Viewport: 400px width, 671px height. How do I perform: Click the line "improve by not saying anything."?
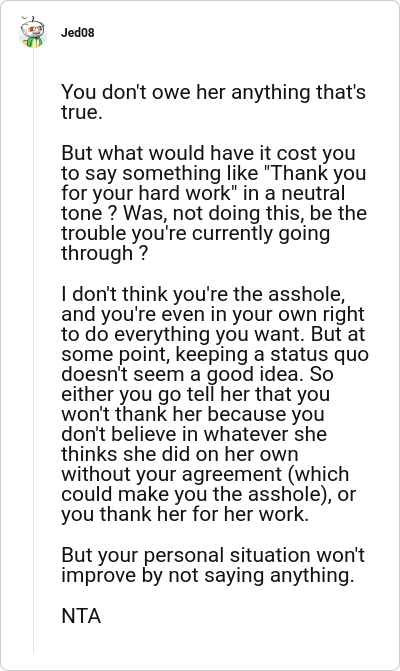tap(207, 575)
